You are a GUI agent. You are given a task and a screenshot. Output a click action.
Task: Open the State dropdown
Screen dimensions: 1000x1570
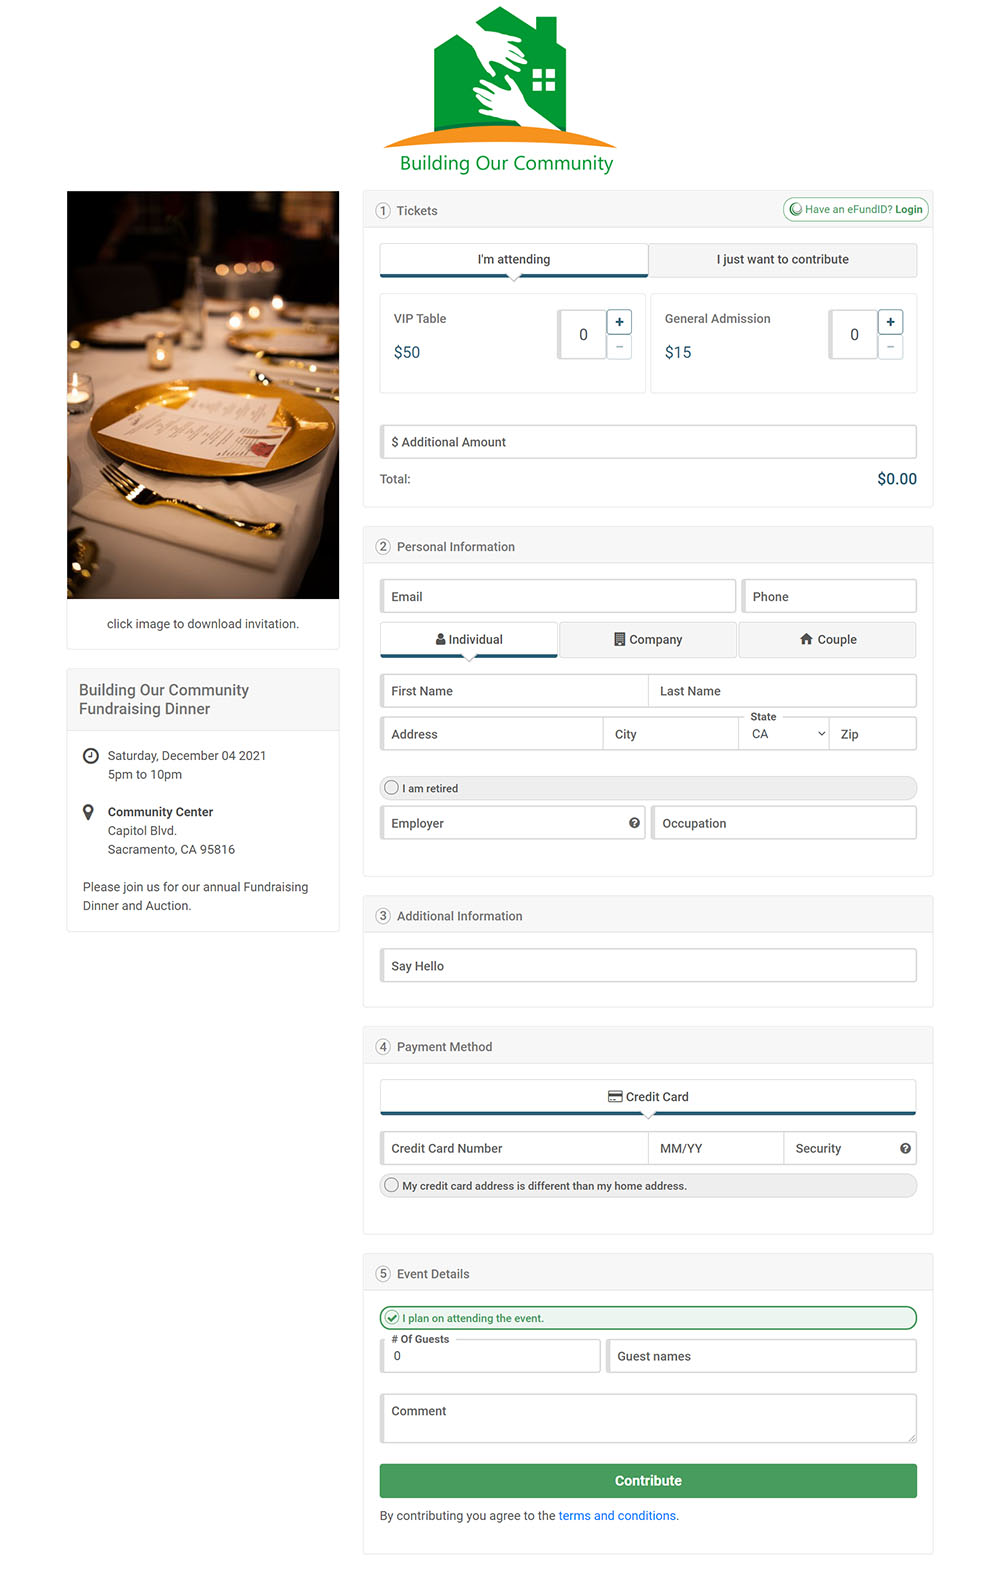click(787, 734)
